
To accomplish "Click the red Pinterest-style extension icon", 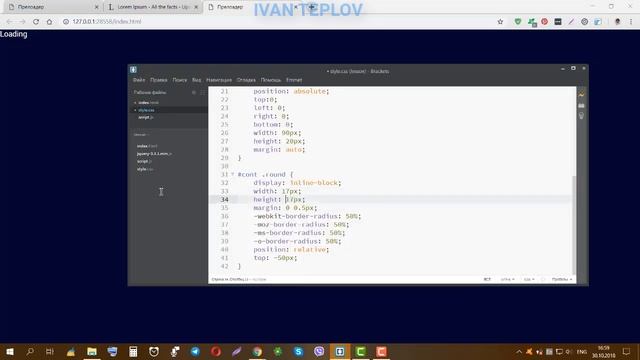I will (x=544, y=22).
